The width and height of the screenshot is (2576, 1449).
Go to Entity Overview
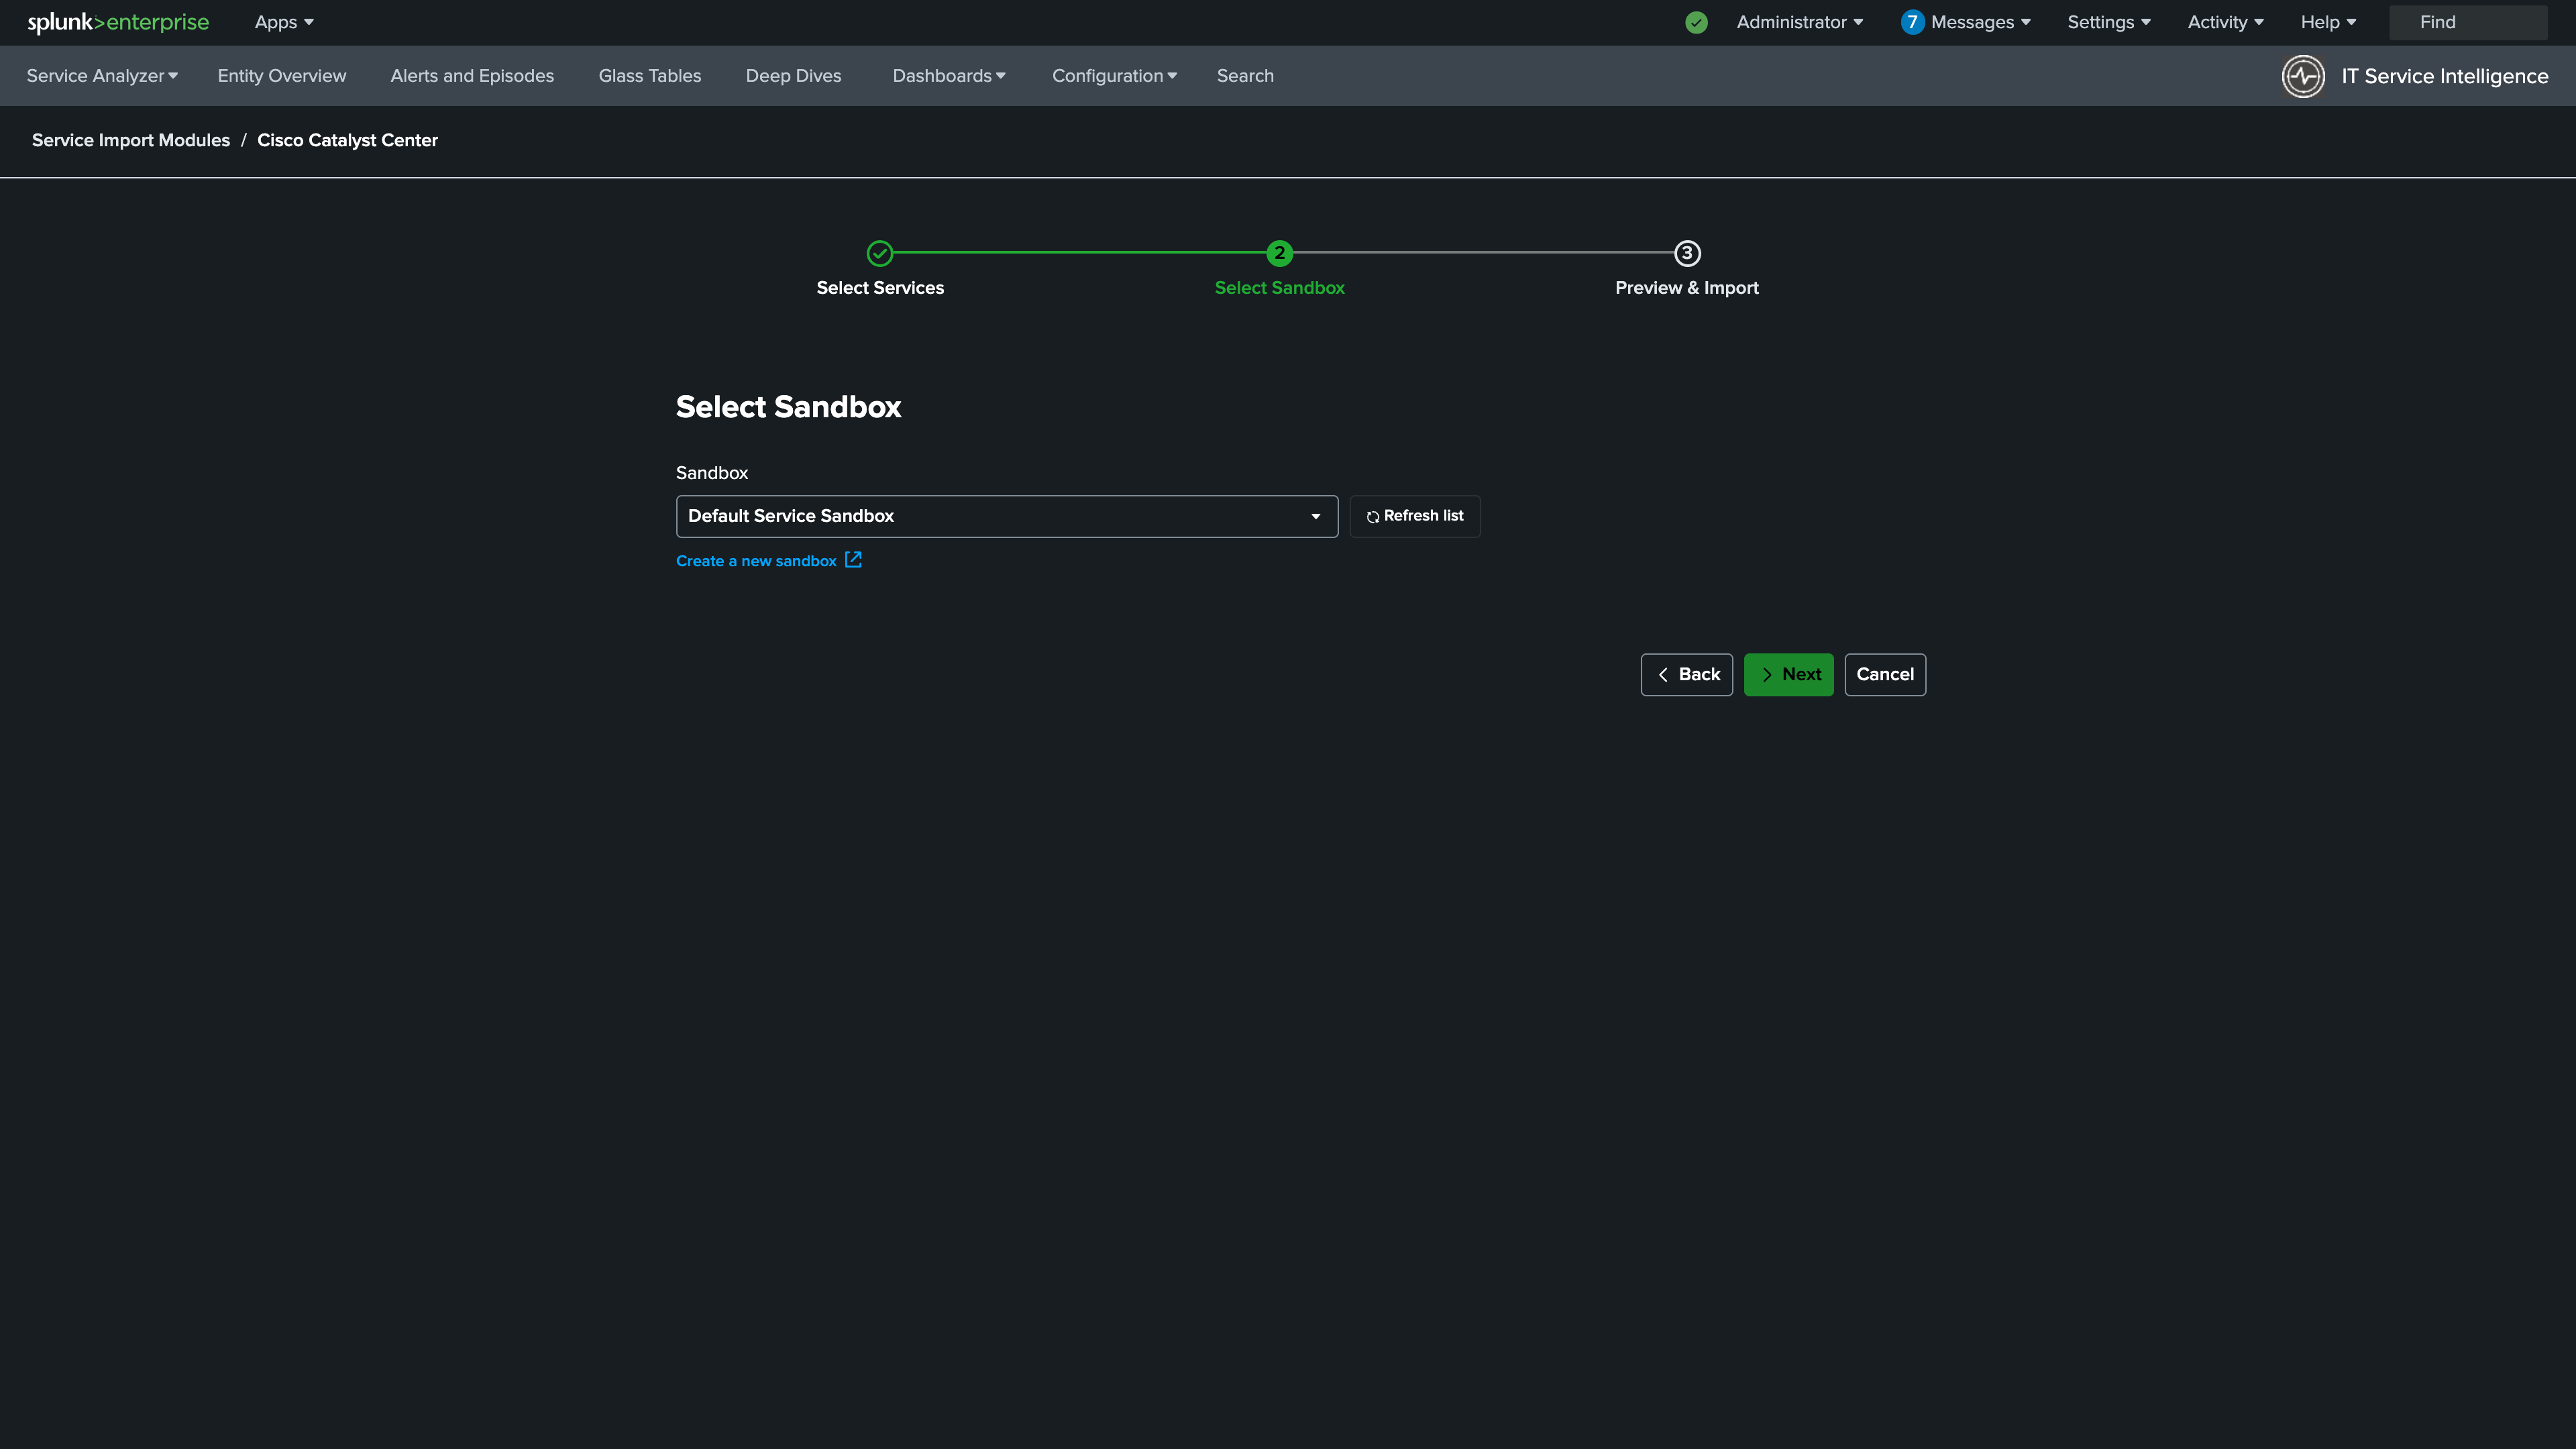pos(282,76)
